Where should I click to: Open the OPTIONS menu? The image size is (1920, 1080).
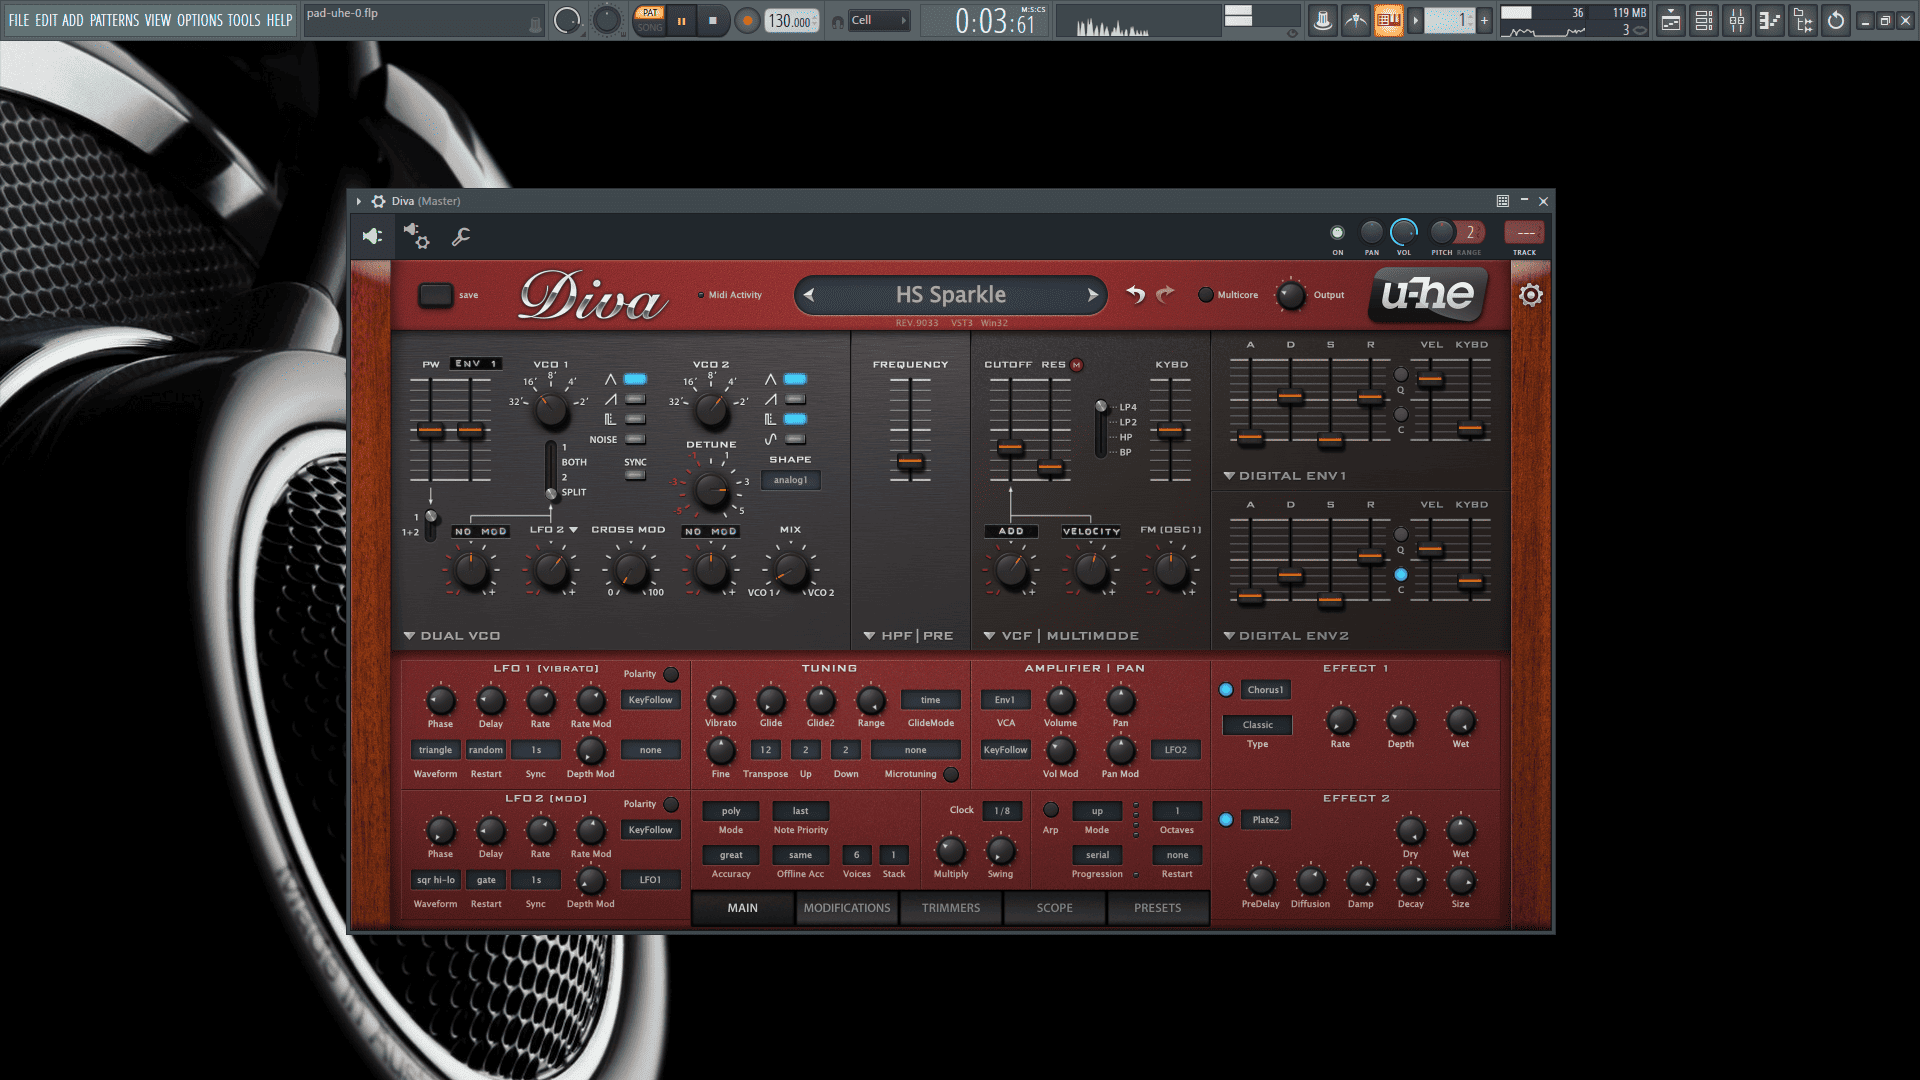(x=199, y=20)
